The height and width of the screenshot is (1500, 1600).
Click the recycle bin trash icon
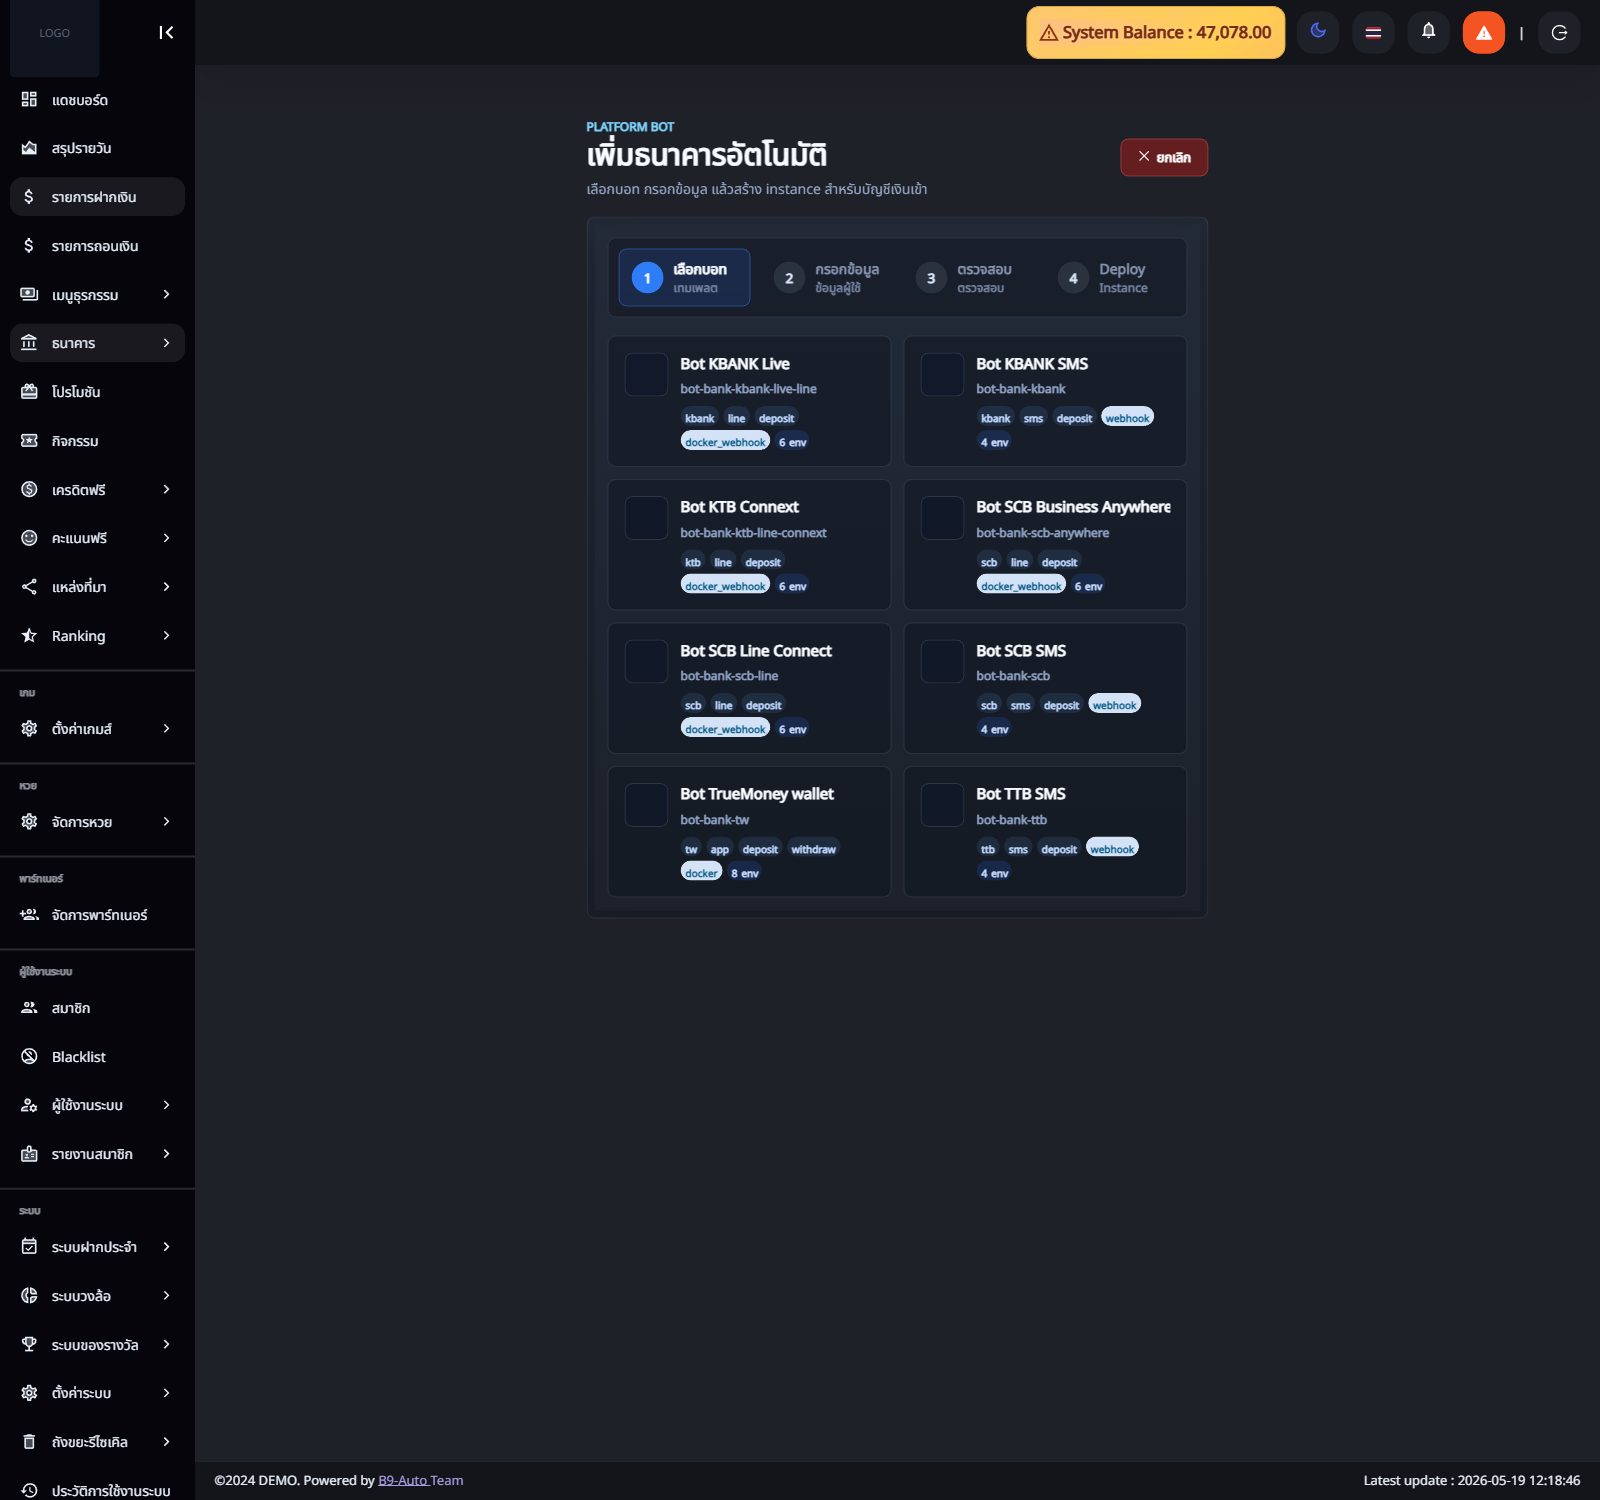click(29, 1442)
